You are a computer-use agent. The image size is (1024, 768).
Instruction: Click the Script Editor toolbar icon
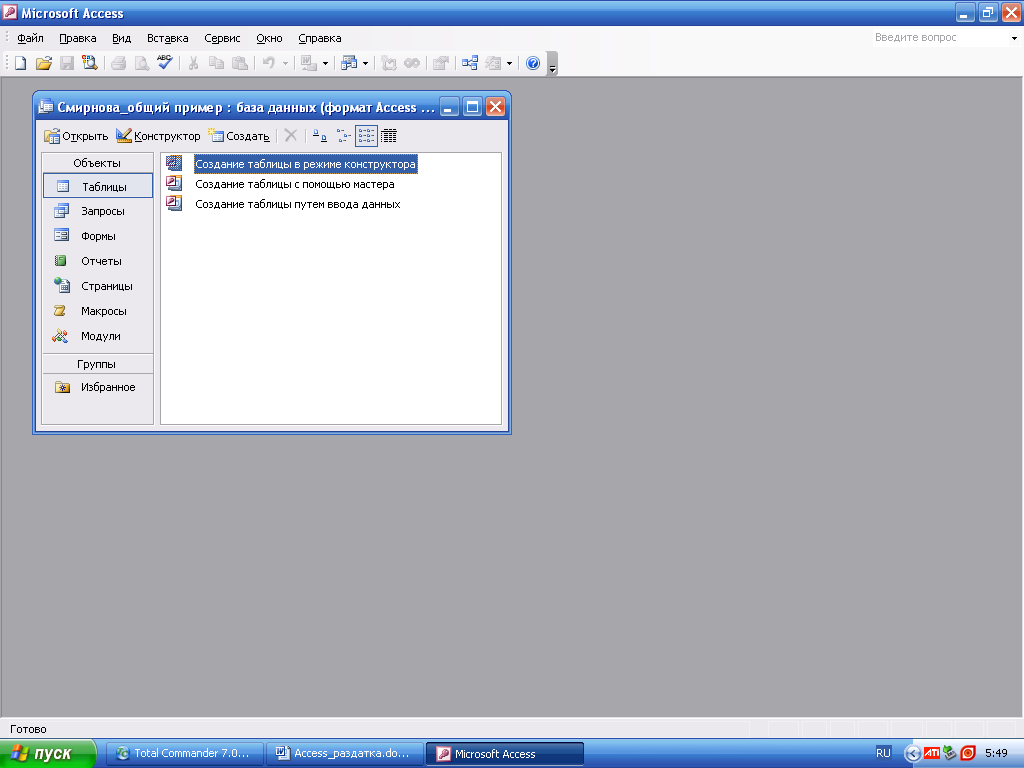412,63
